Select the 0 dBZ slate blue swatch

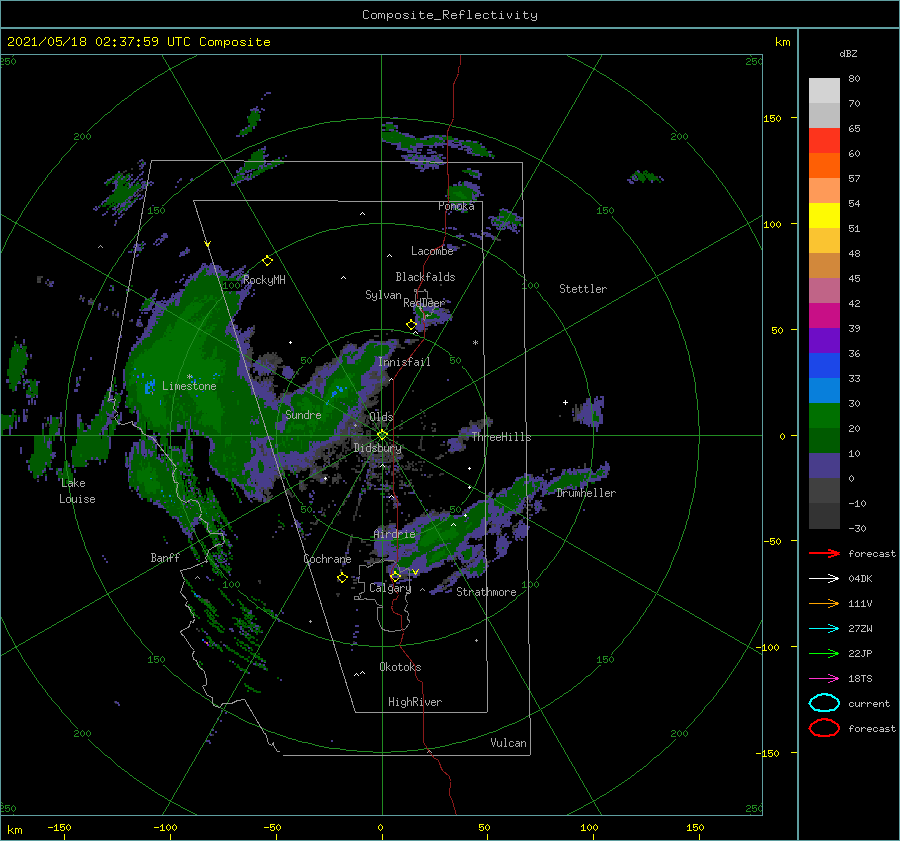click(824, 466)
